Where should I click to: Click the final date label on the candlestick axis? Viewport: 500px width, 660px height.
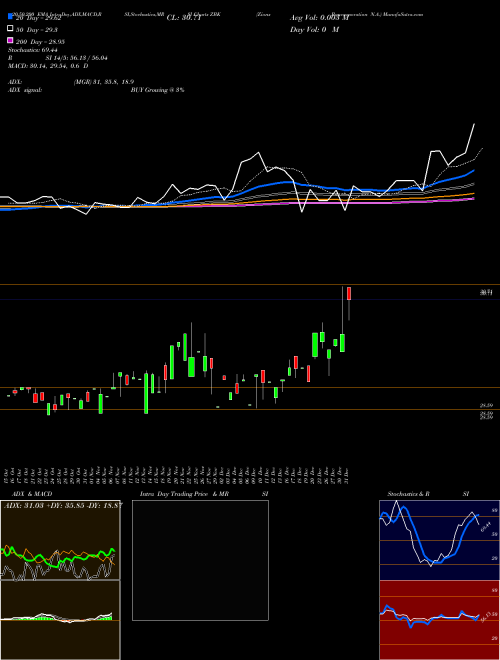pos(347,476)
